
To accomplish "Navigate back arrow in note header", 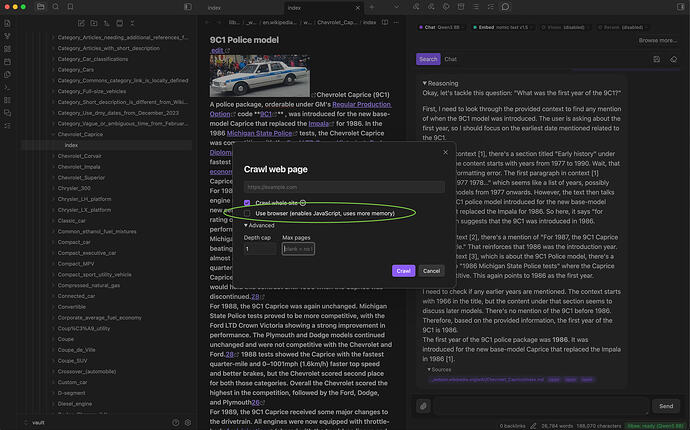I will [x=207, y=22].
